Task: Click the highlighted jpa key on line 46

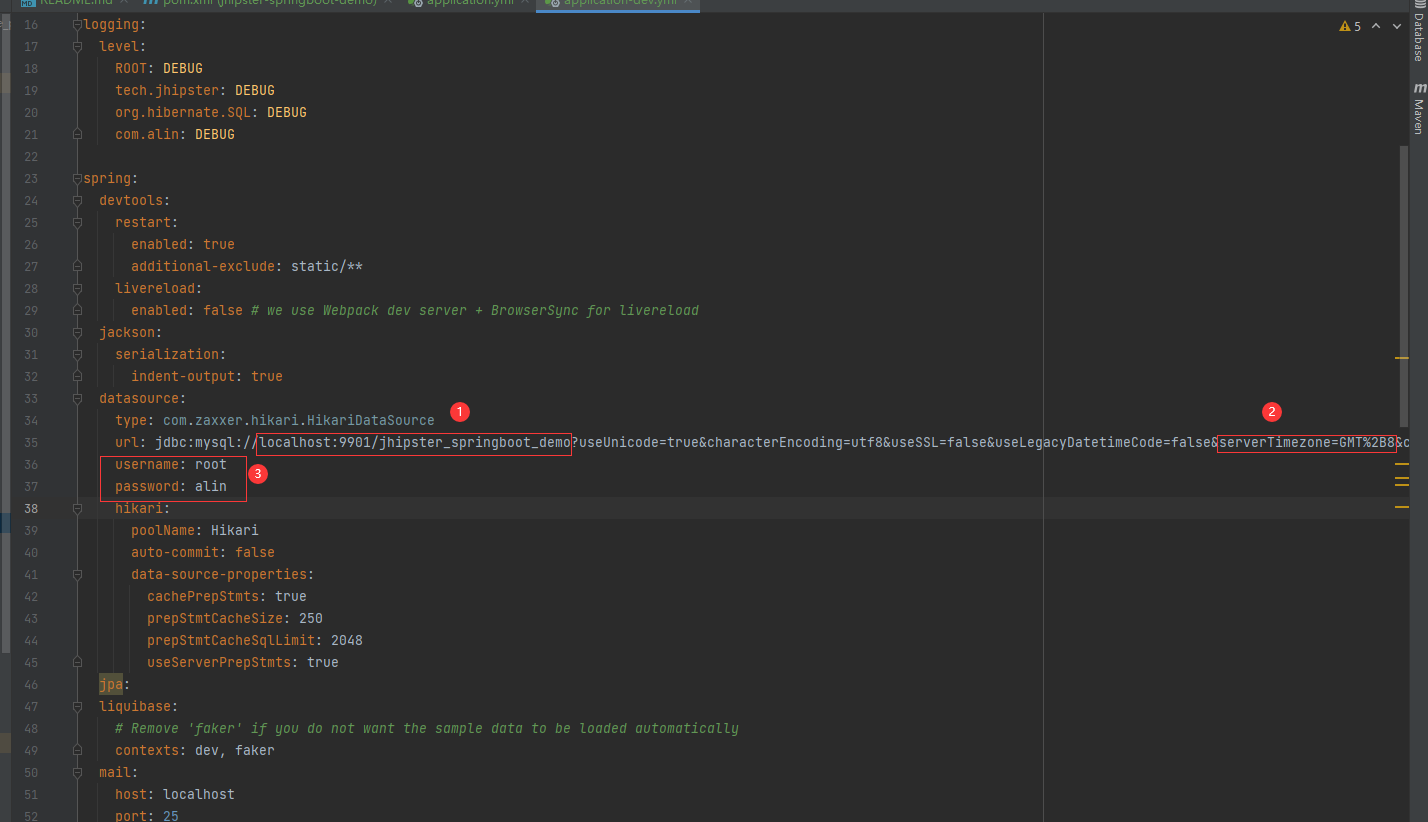Action: pyautogui.click(x=110, y=684)
